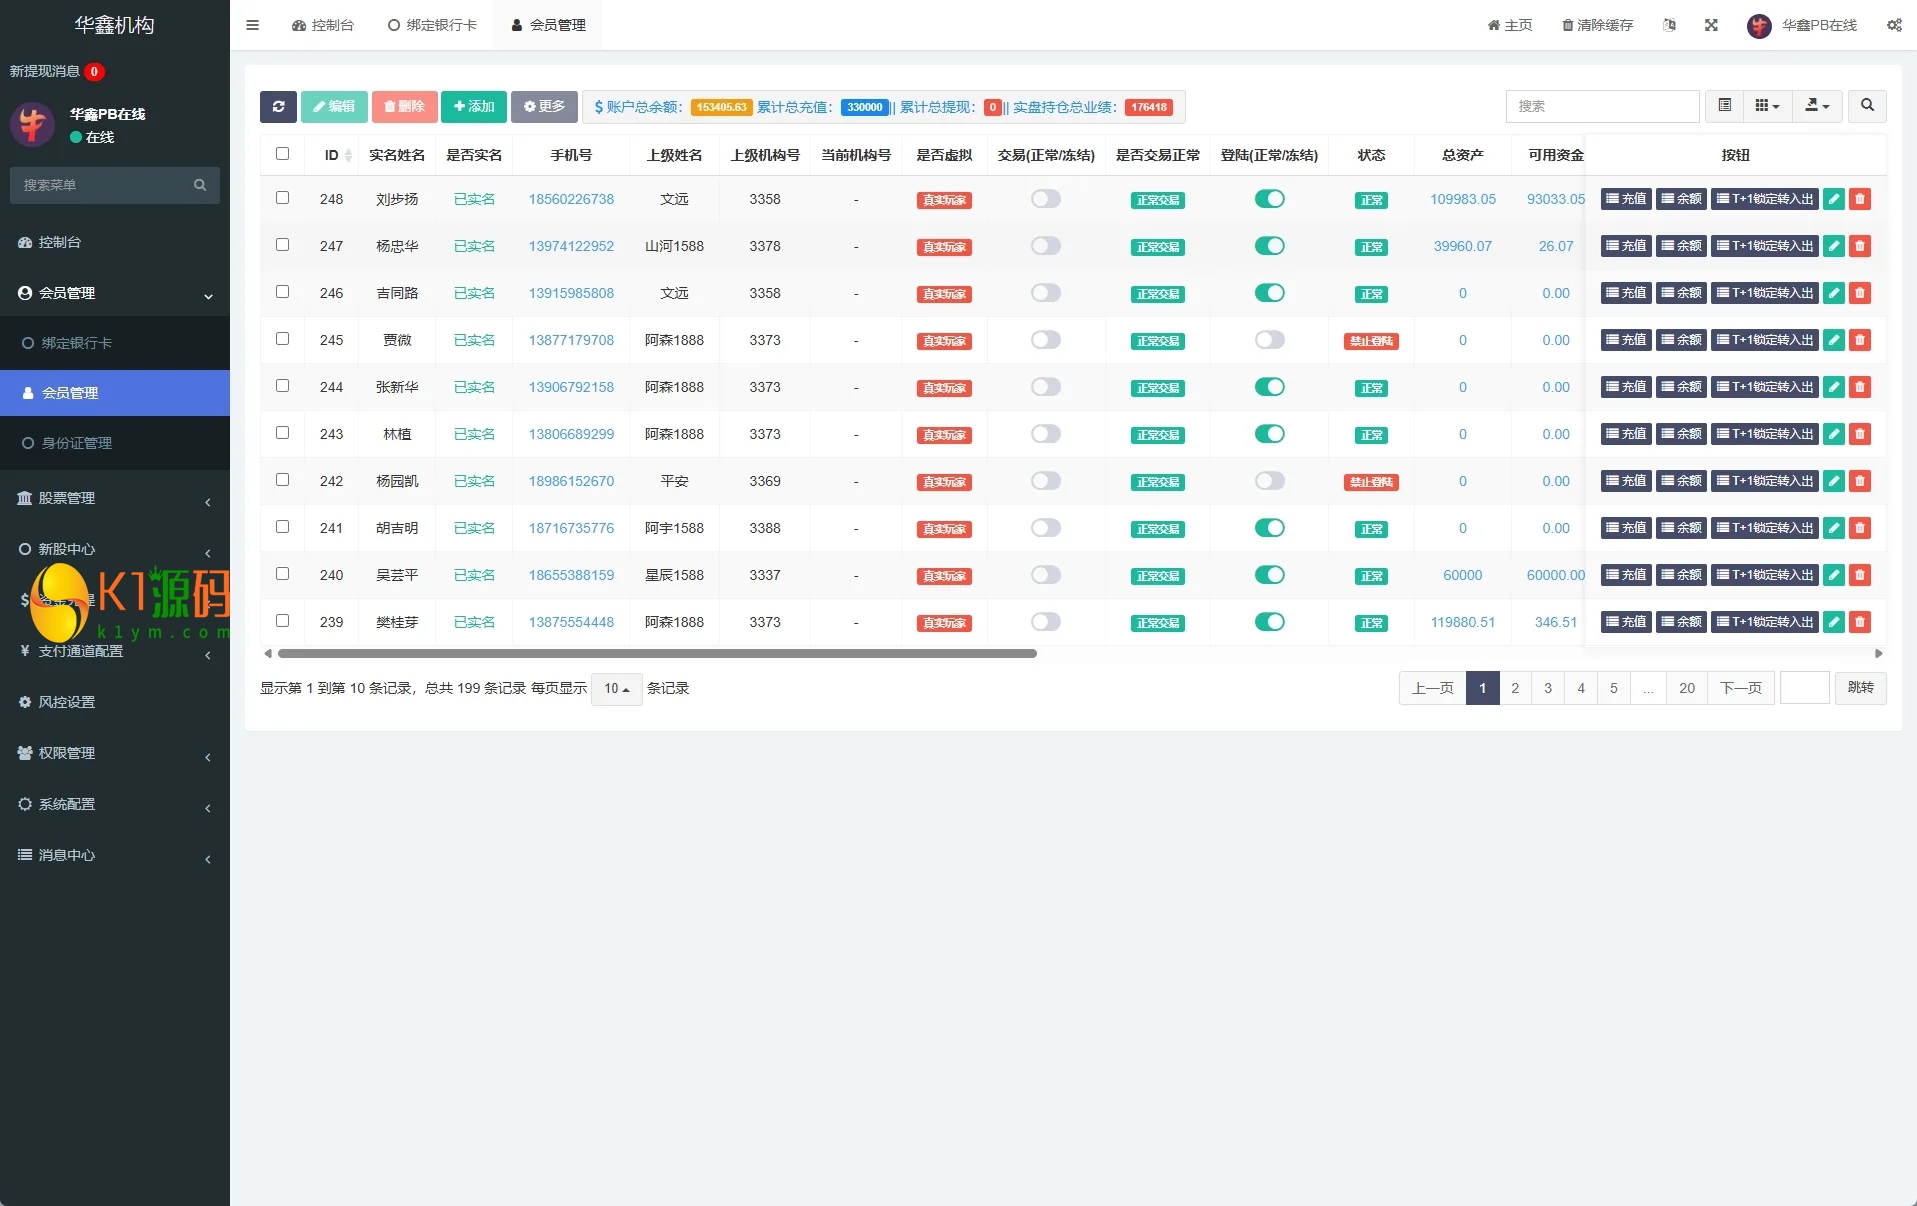1917x1206 pixels.
Task: Click the green 添加 button
Action: [x=473, y=107]
